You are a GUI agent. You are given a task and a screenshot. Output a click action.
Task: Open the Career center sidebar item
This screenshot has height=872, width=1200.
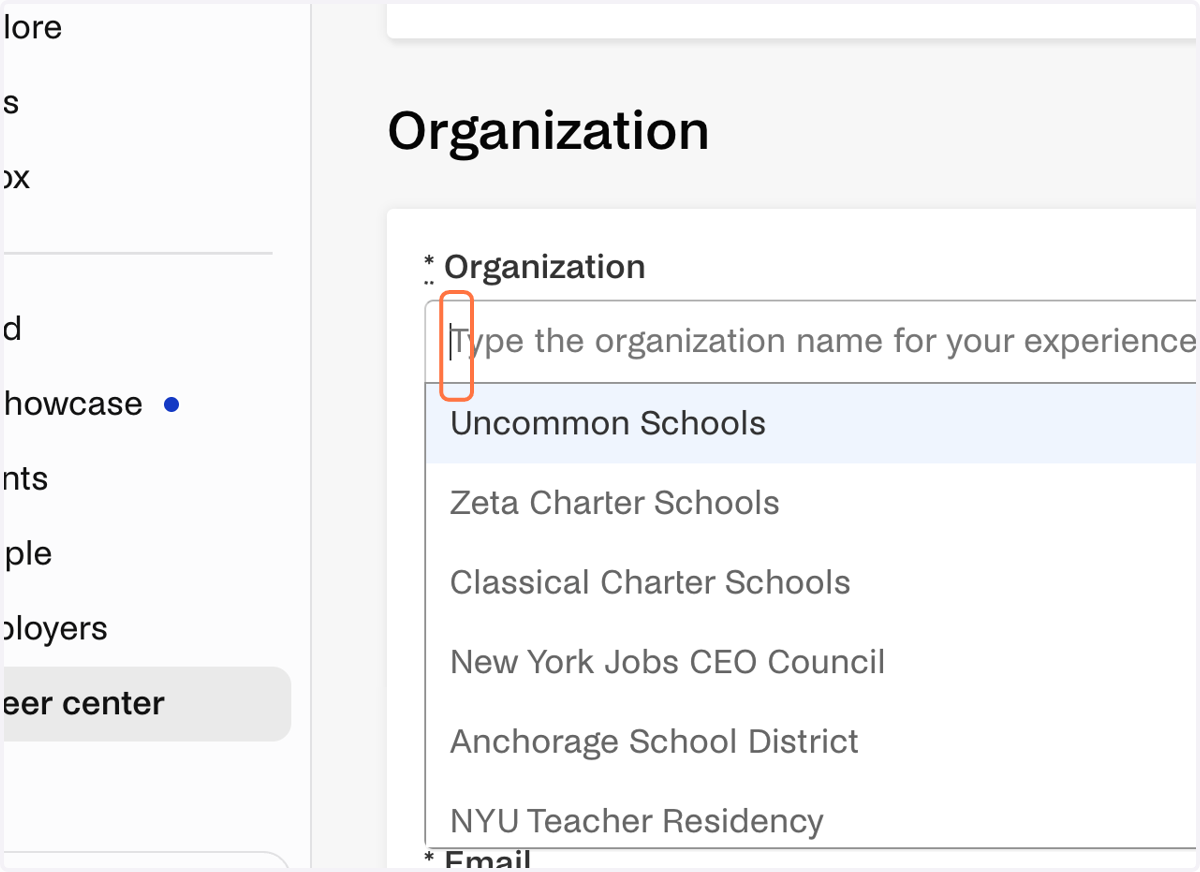146,704
